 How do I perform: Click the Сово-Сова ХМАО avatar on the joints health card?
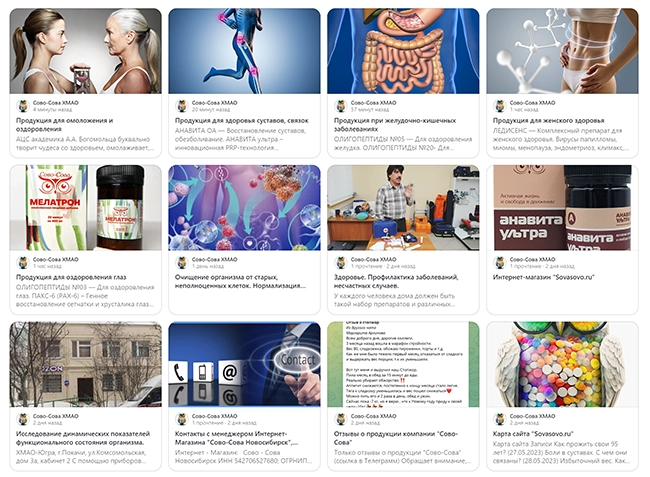click(182, 106)
